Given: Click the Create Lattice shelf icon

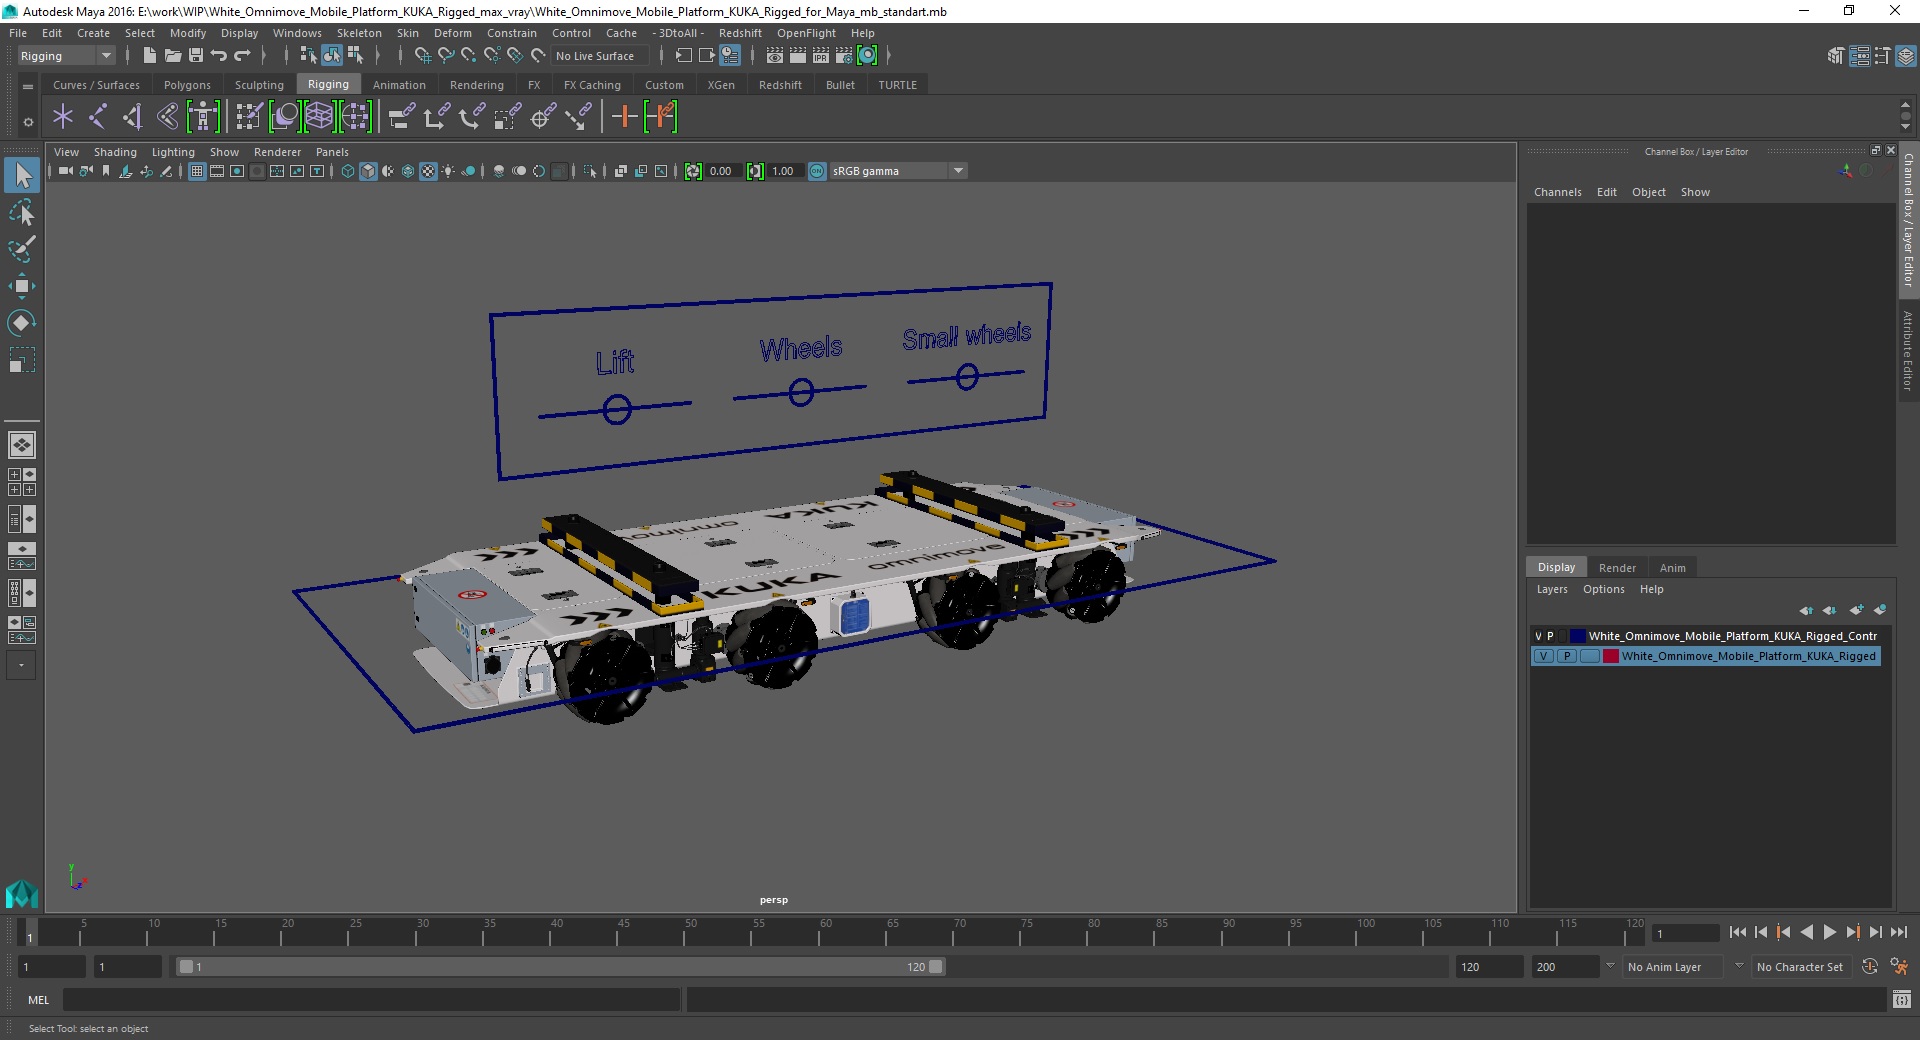Looking at the screenshot, I should [x=319, y=117].
